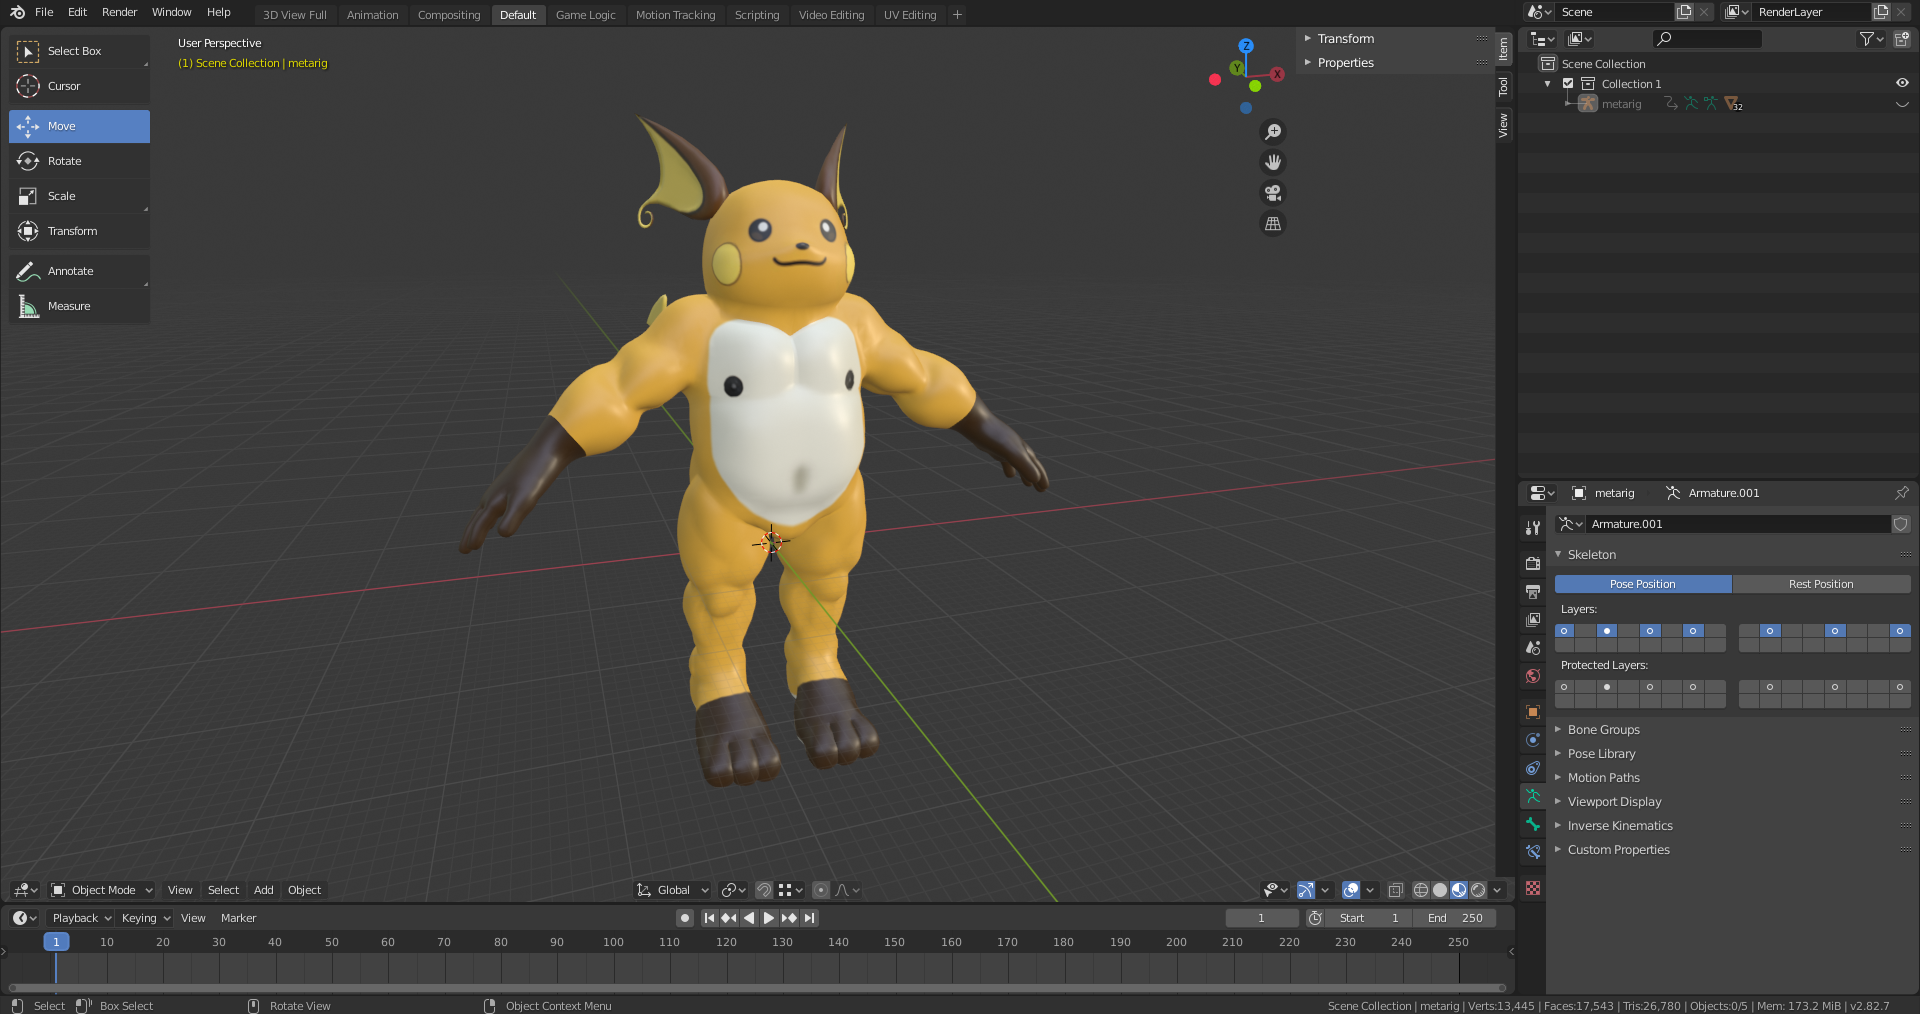Image resolution: width=1920 pixels, height=1014 pixels.
Task: Play animation forward in timeline
Action: (x=769, y=918)
